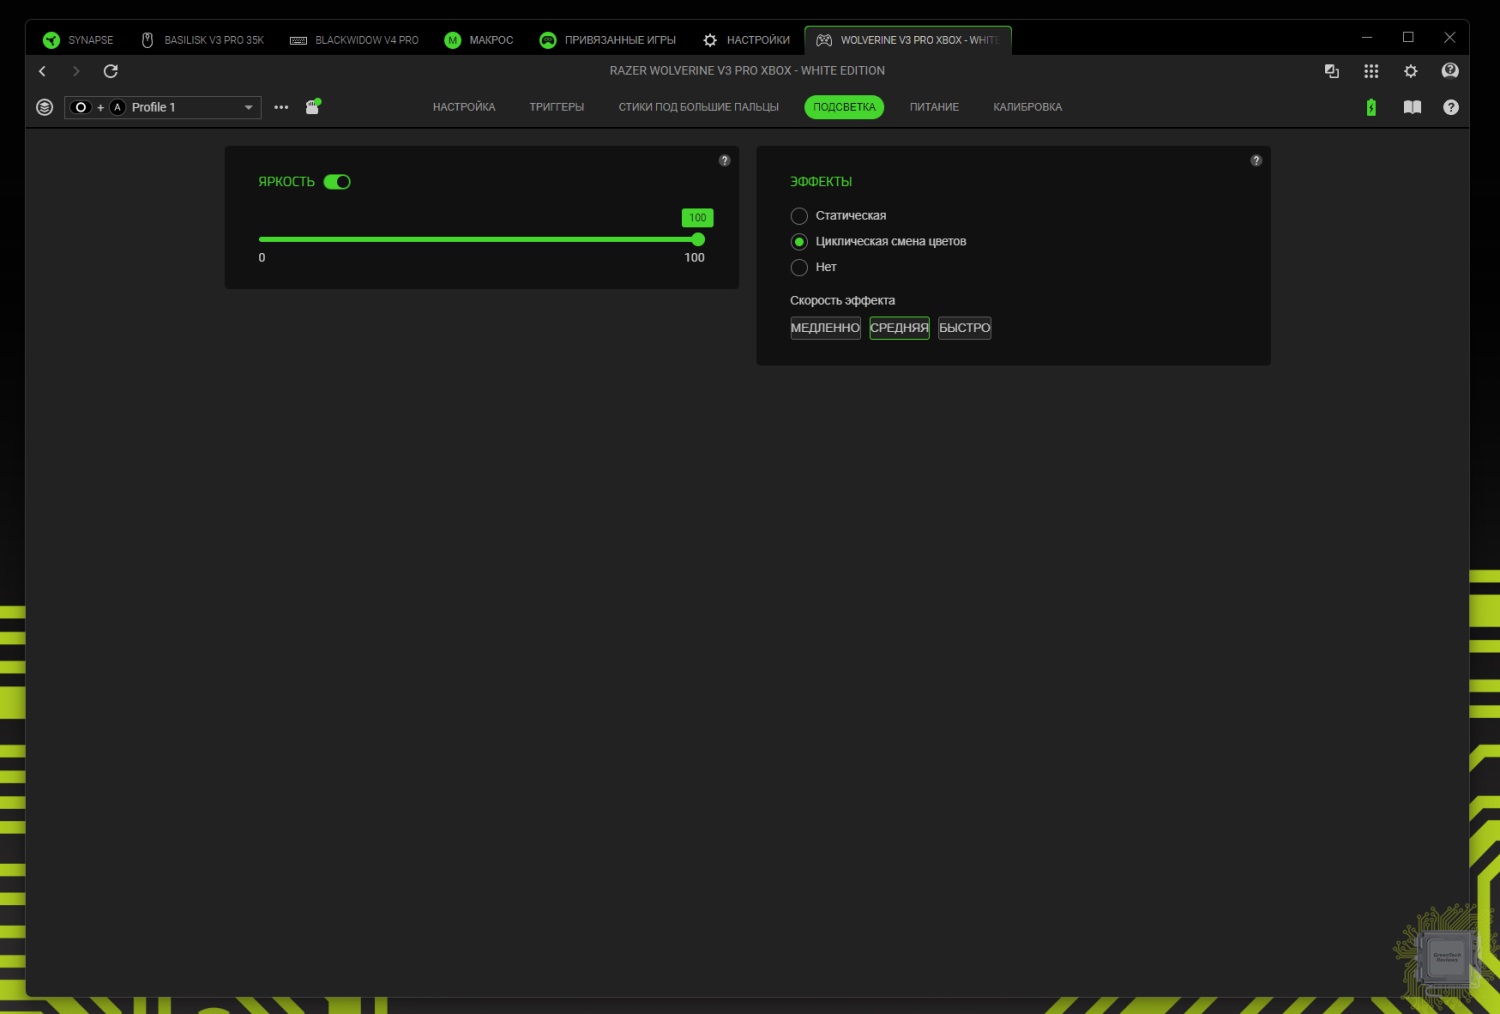1500x1014 pixels.
Task: Expand the Profile 1 dropdown
Action: pyautogui.click(x=248, y=107)
